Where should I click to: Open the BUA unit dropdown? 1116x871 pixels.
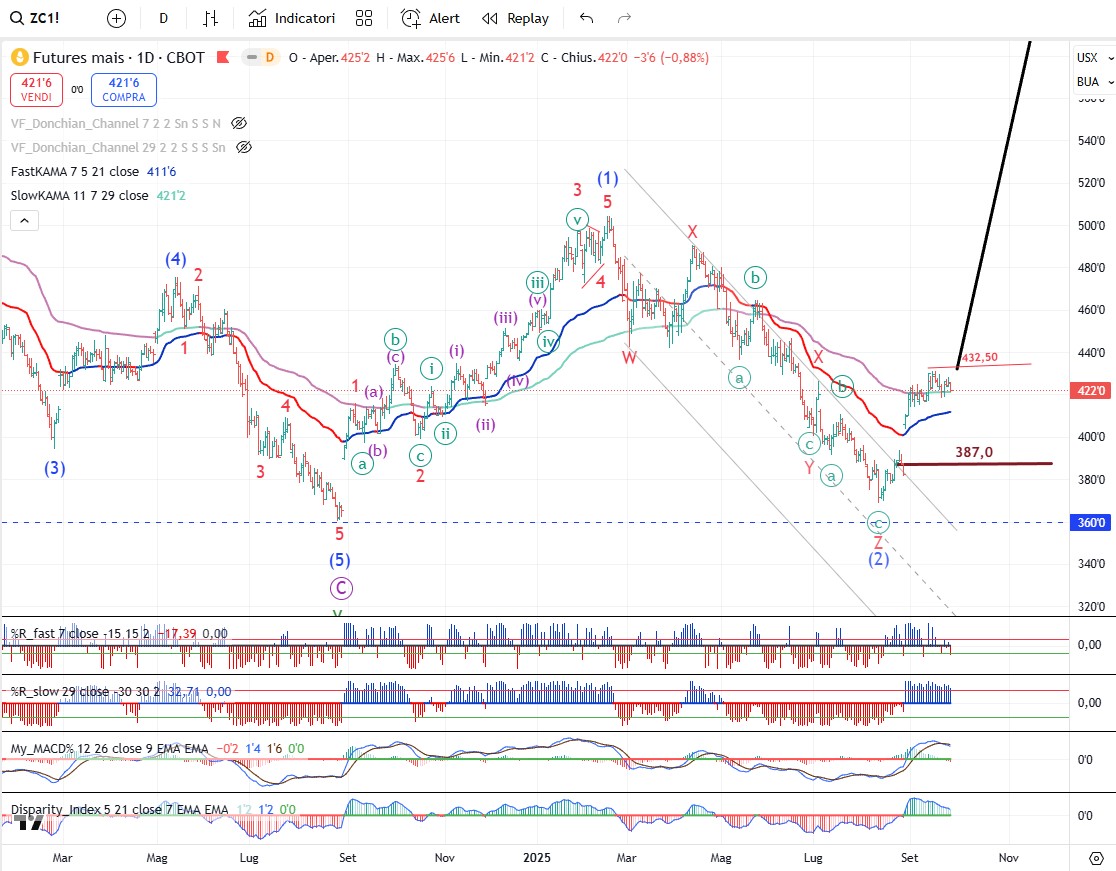(x=1092, y=82)
